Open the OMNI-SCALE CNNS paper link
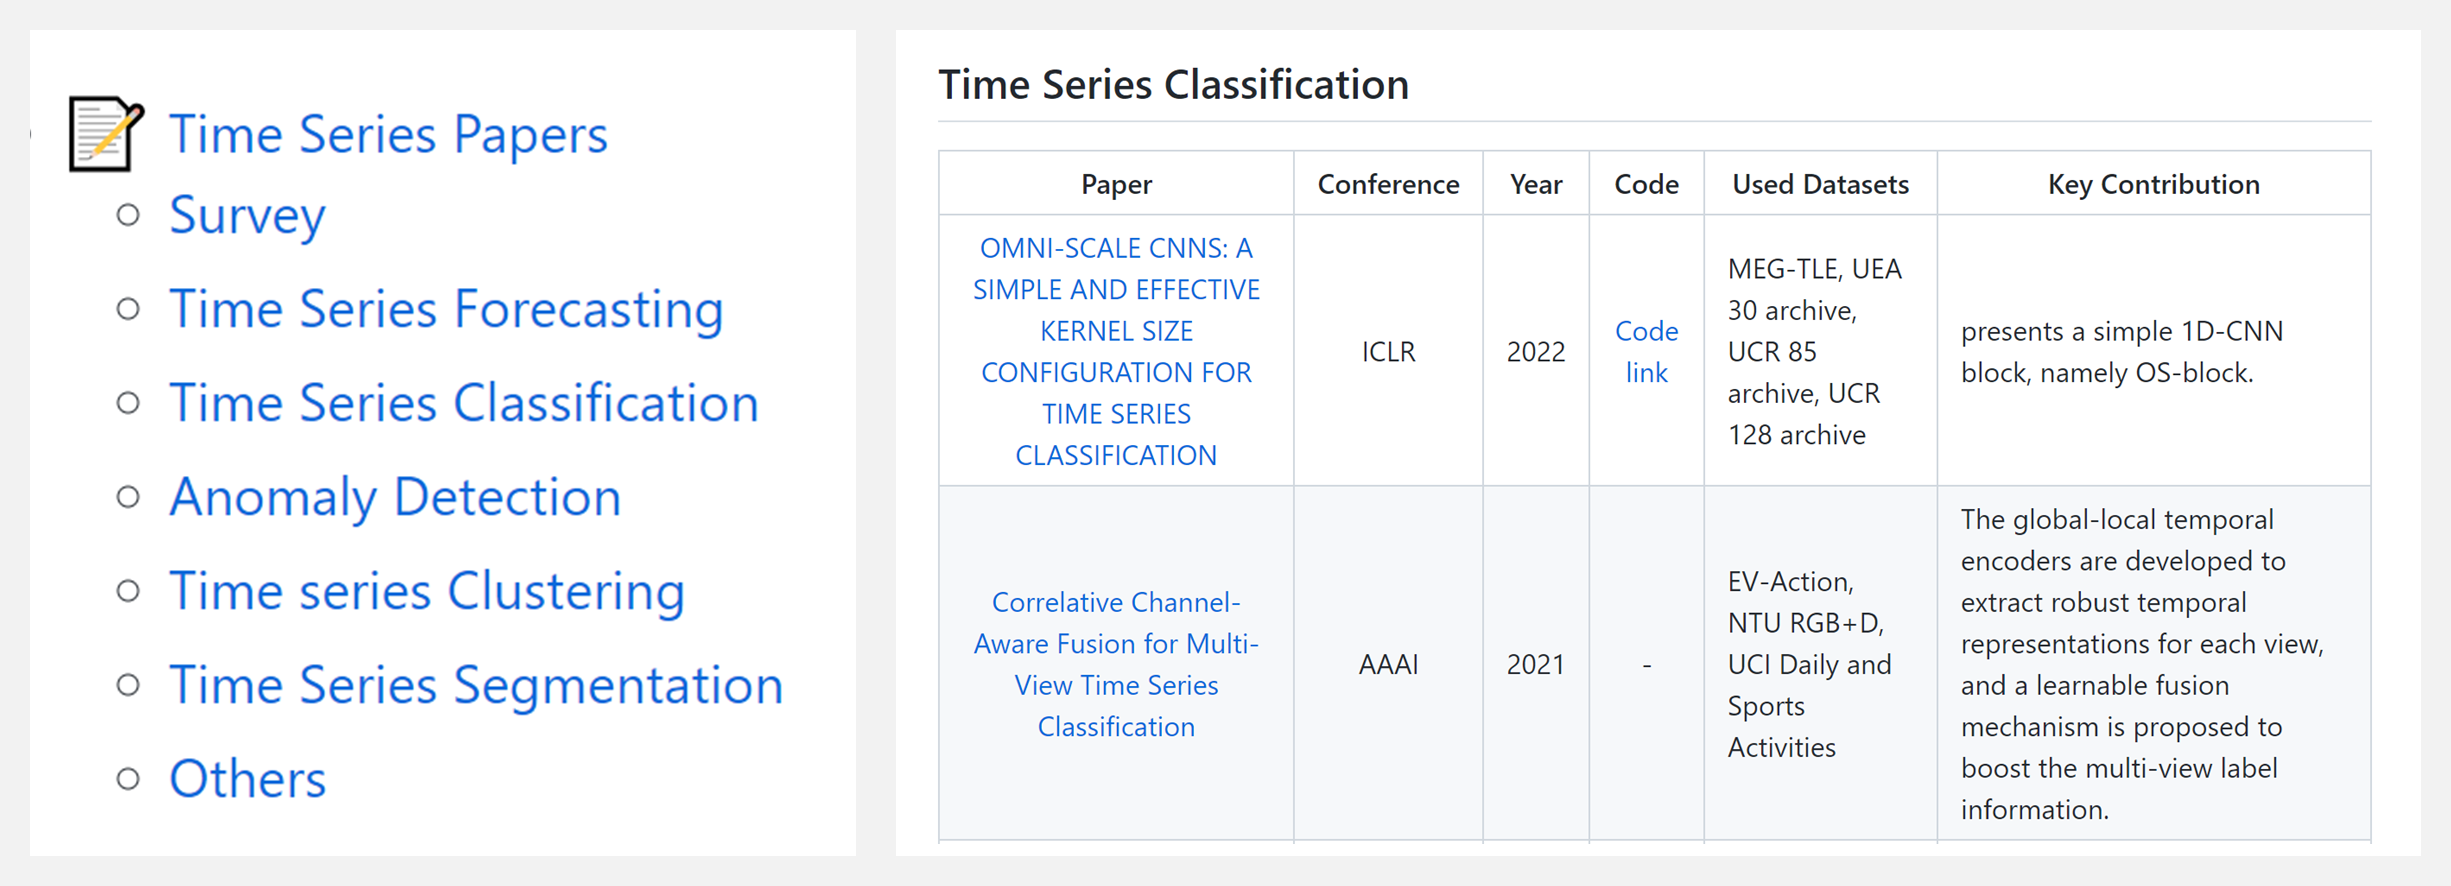This screenshot has height=886, width=2451. [x=1116, y=351]
